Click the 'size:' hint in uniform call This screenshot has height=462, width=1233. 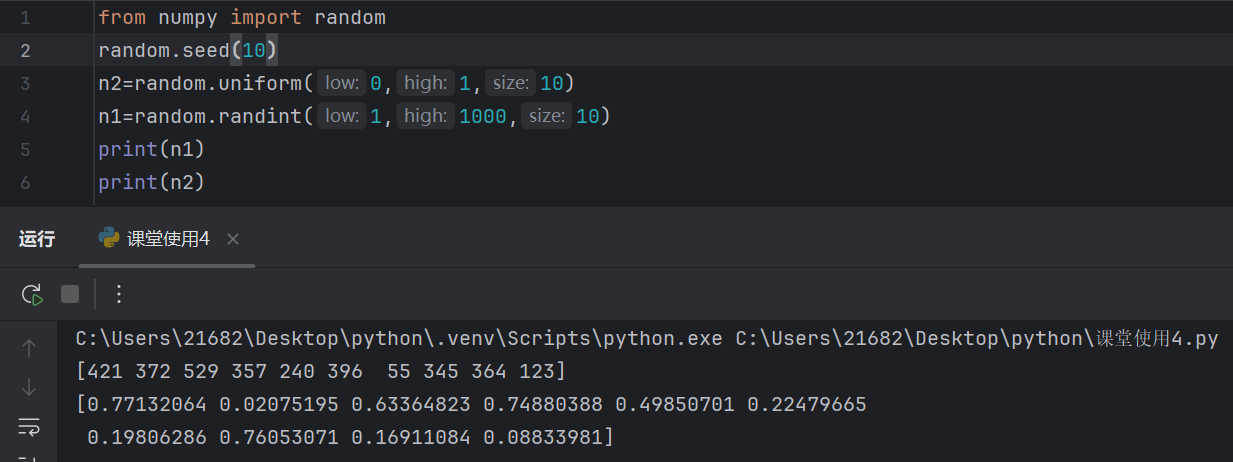(x=510, y=83)
